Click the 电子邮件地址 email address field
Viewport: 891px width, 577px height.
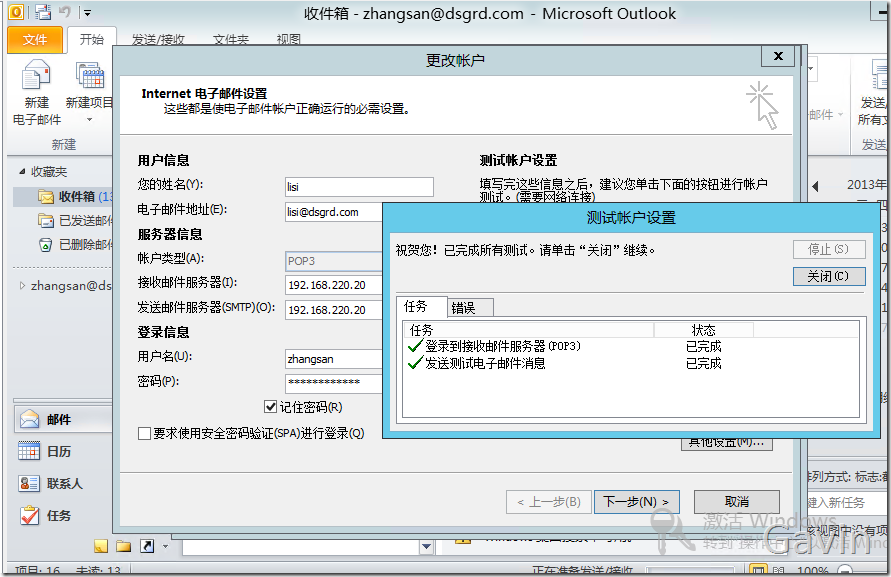pos(334,212)
